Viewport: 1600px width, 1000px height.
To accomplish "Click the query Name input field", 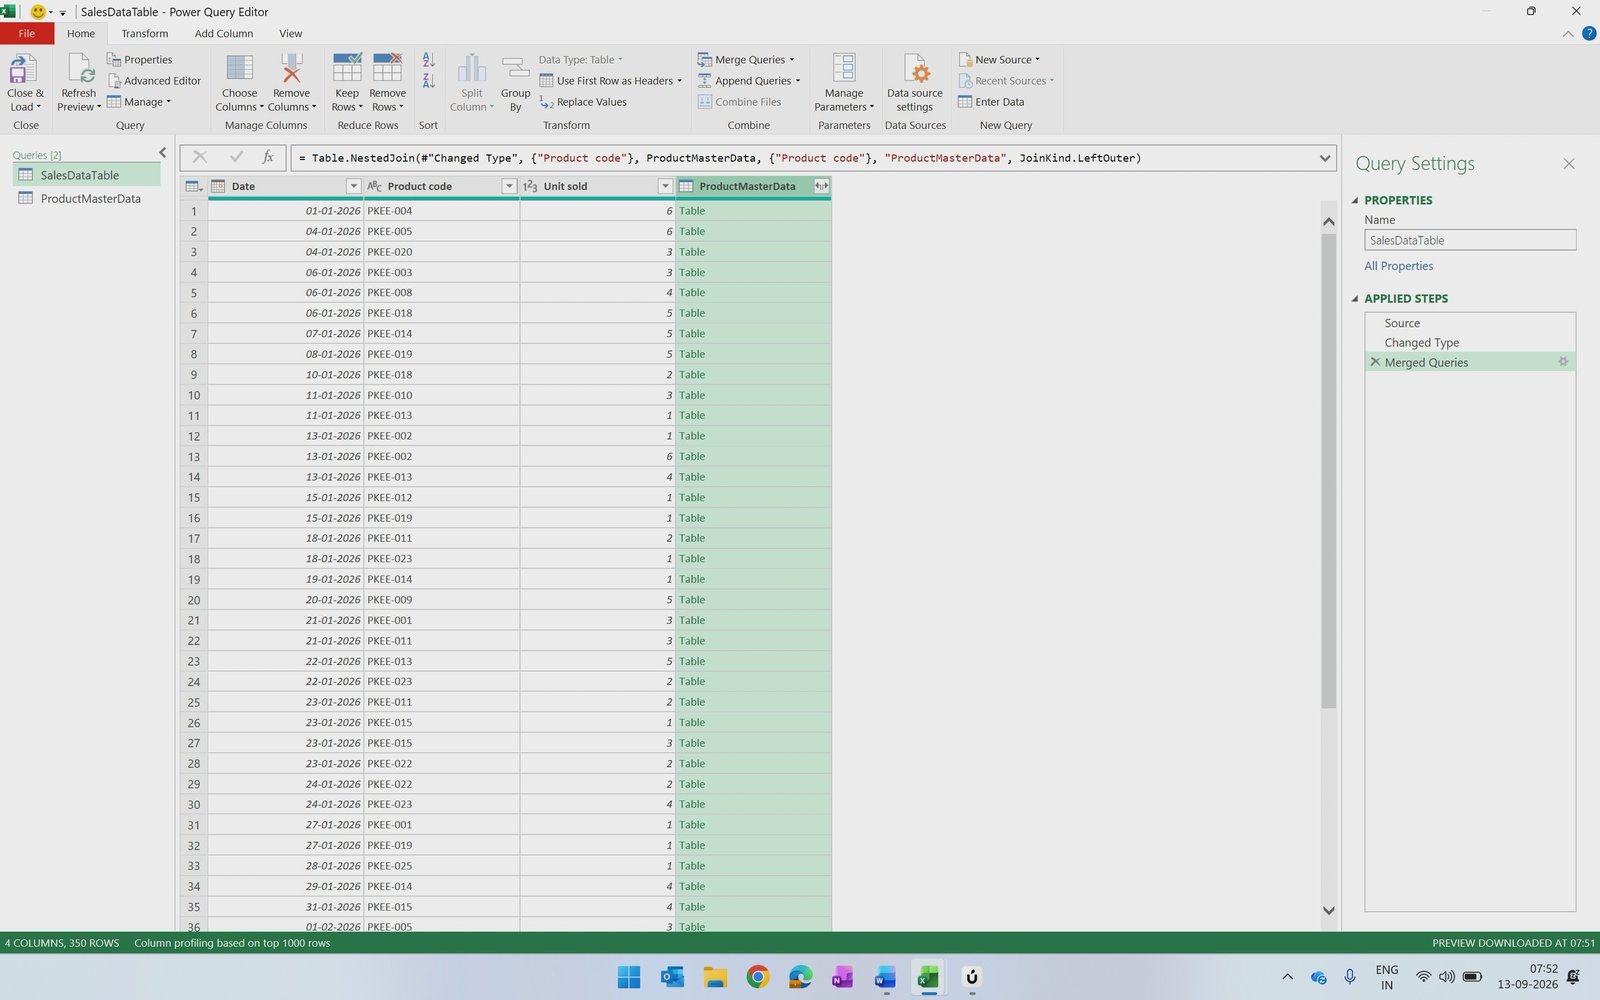I will click(1470, 240).
